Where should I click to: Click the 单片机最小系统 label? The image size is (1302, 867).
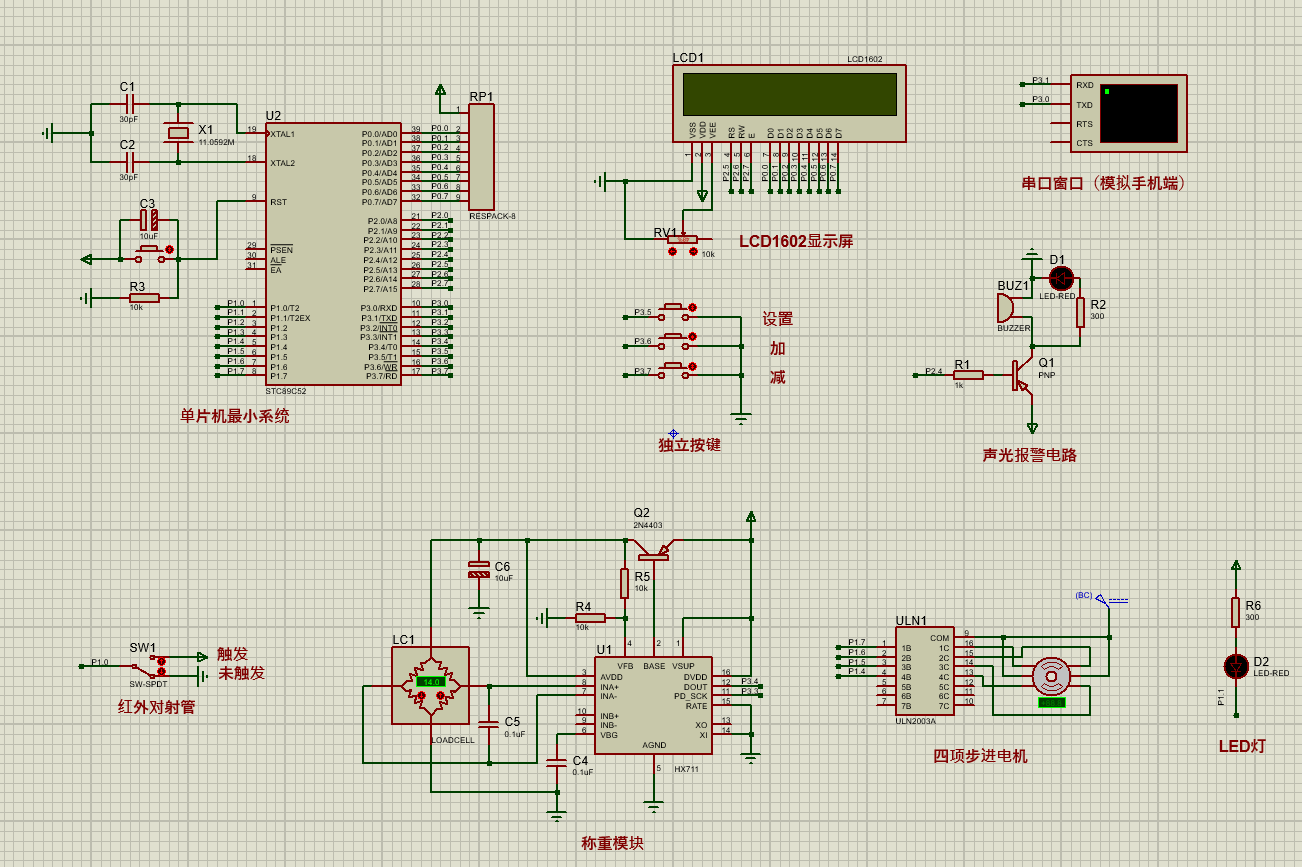click(235, 416)
